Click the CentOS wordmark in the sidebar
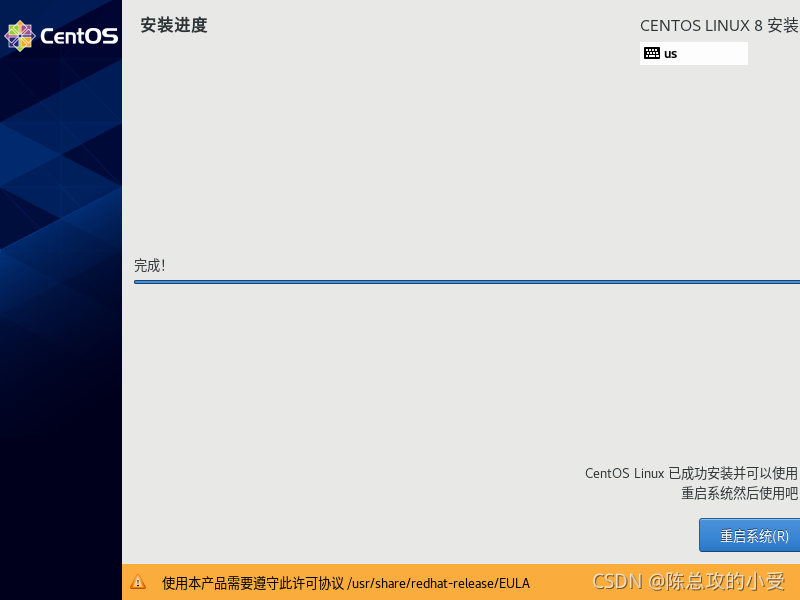Image resolution: width=800 pixels, height=600 pixels. (x=79, y=37)
